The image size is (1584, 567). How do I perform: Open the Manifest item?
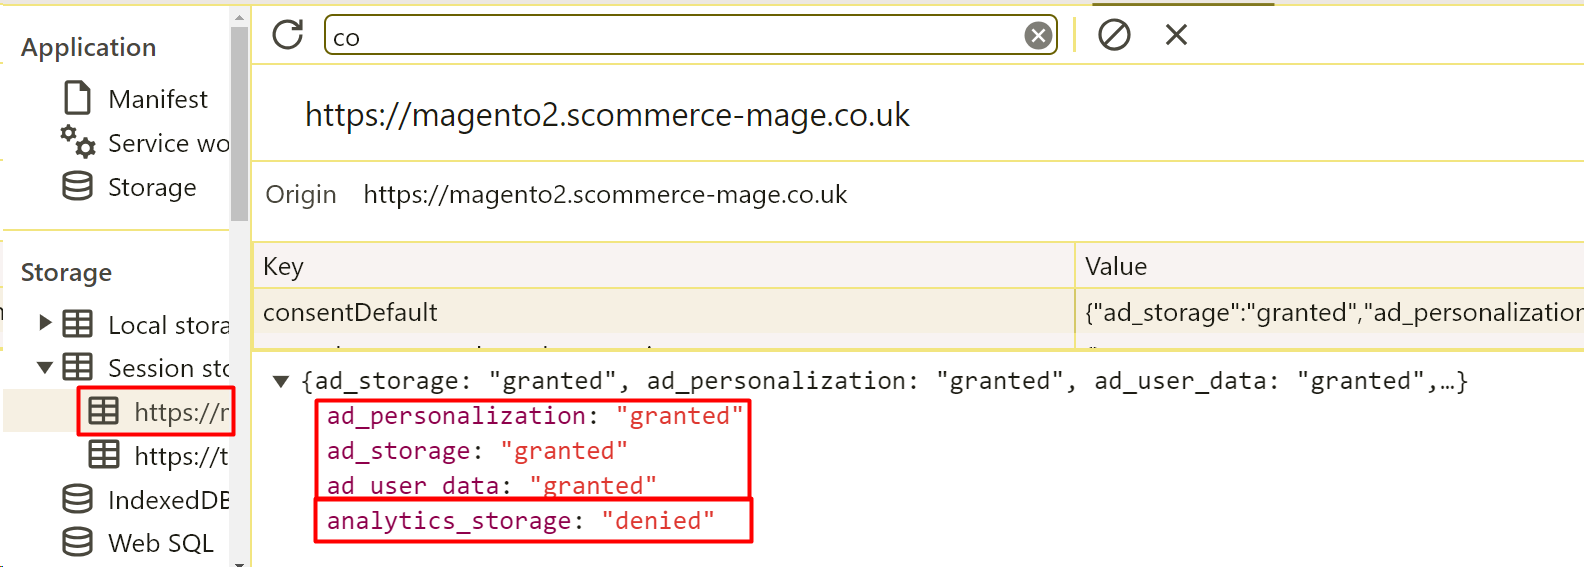point(157,99)
